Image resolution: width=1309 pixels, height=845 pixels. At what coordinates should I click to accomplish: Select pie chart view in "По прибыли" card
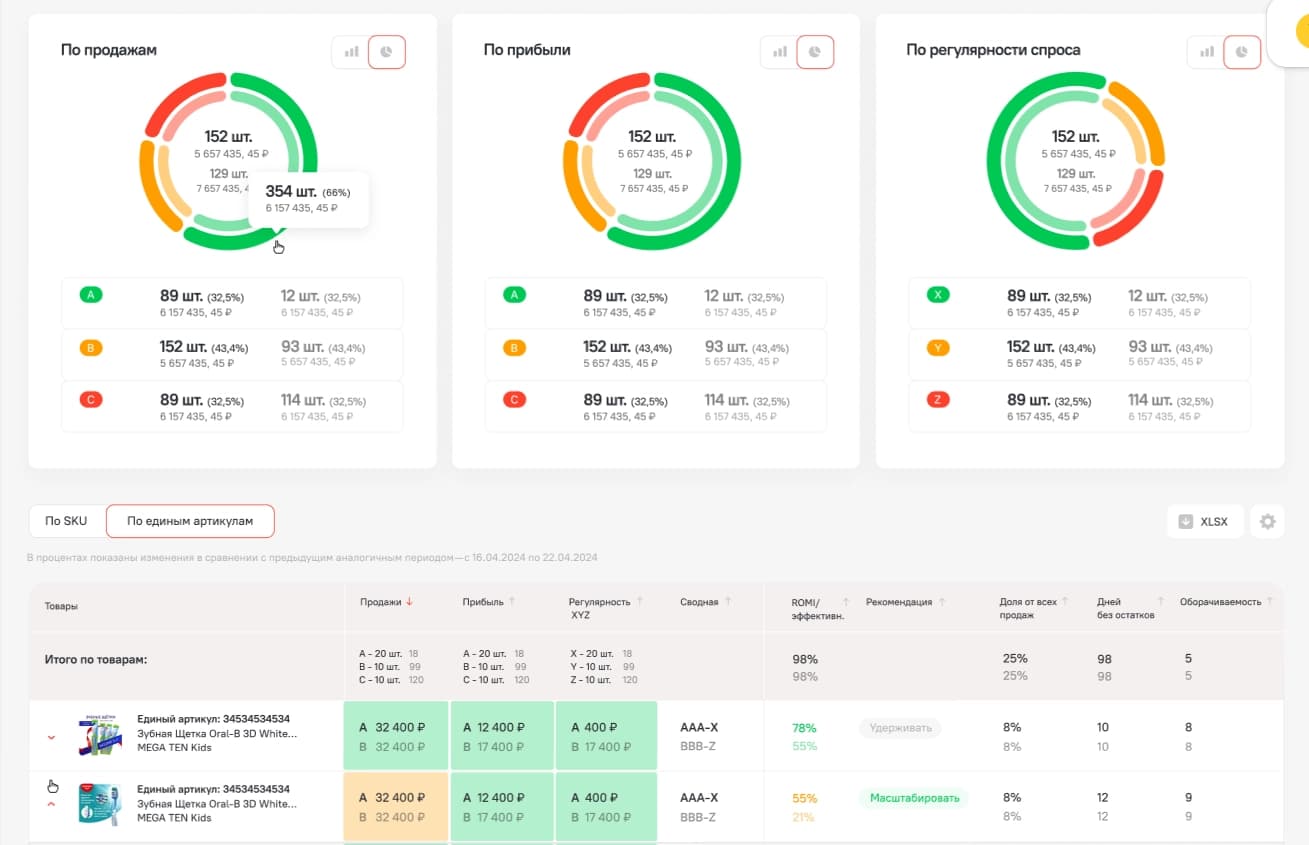815,52
